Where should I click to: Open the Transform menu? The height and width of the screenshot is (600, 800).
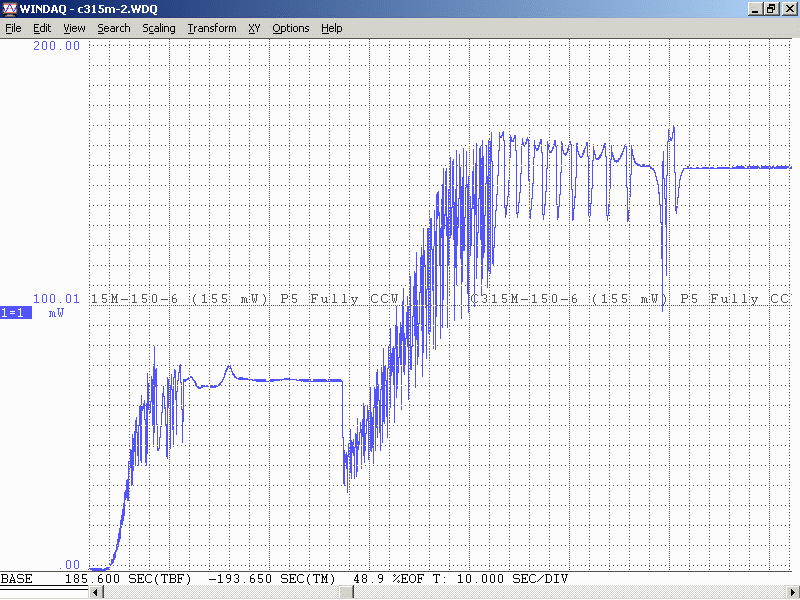(x=212, y=28)
